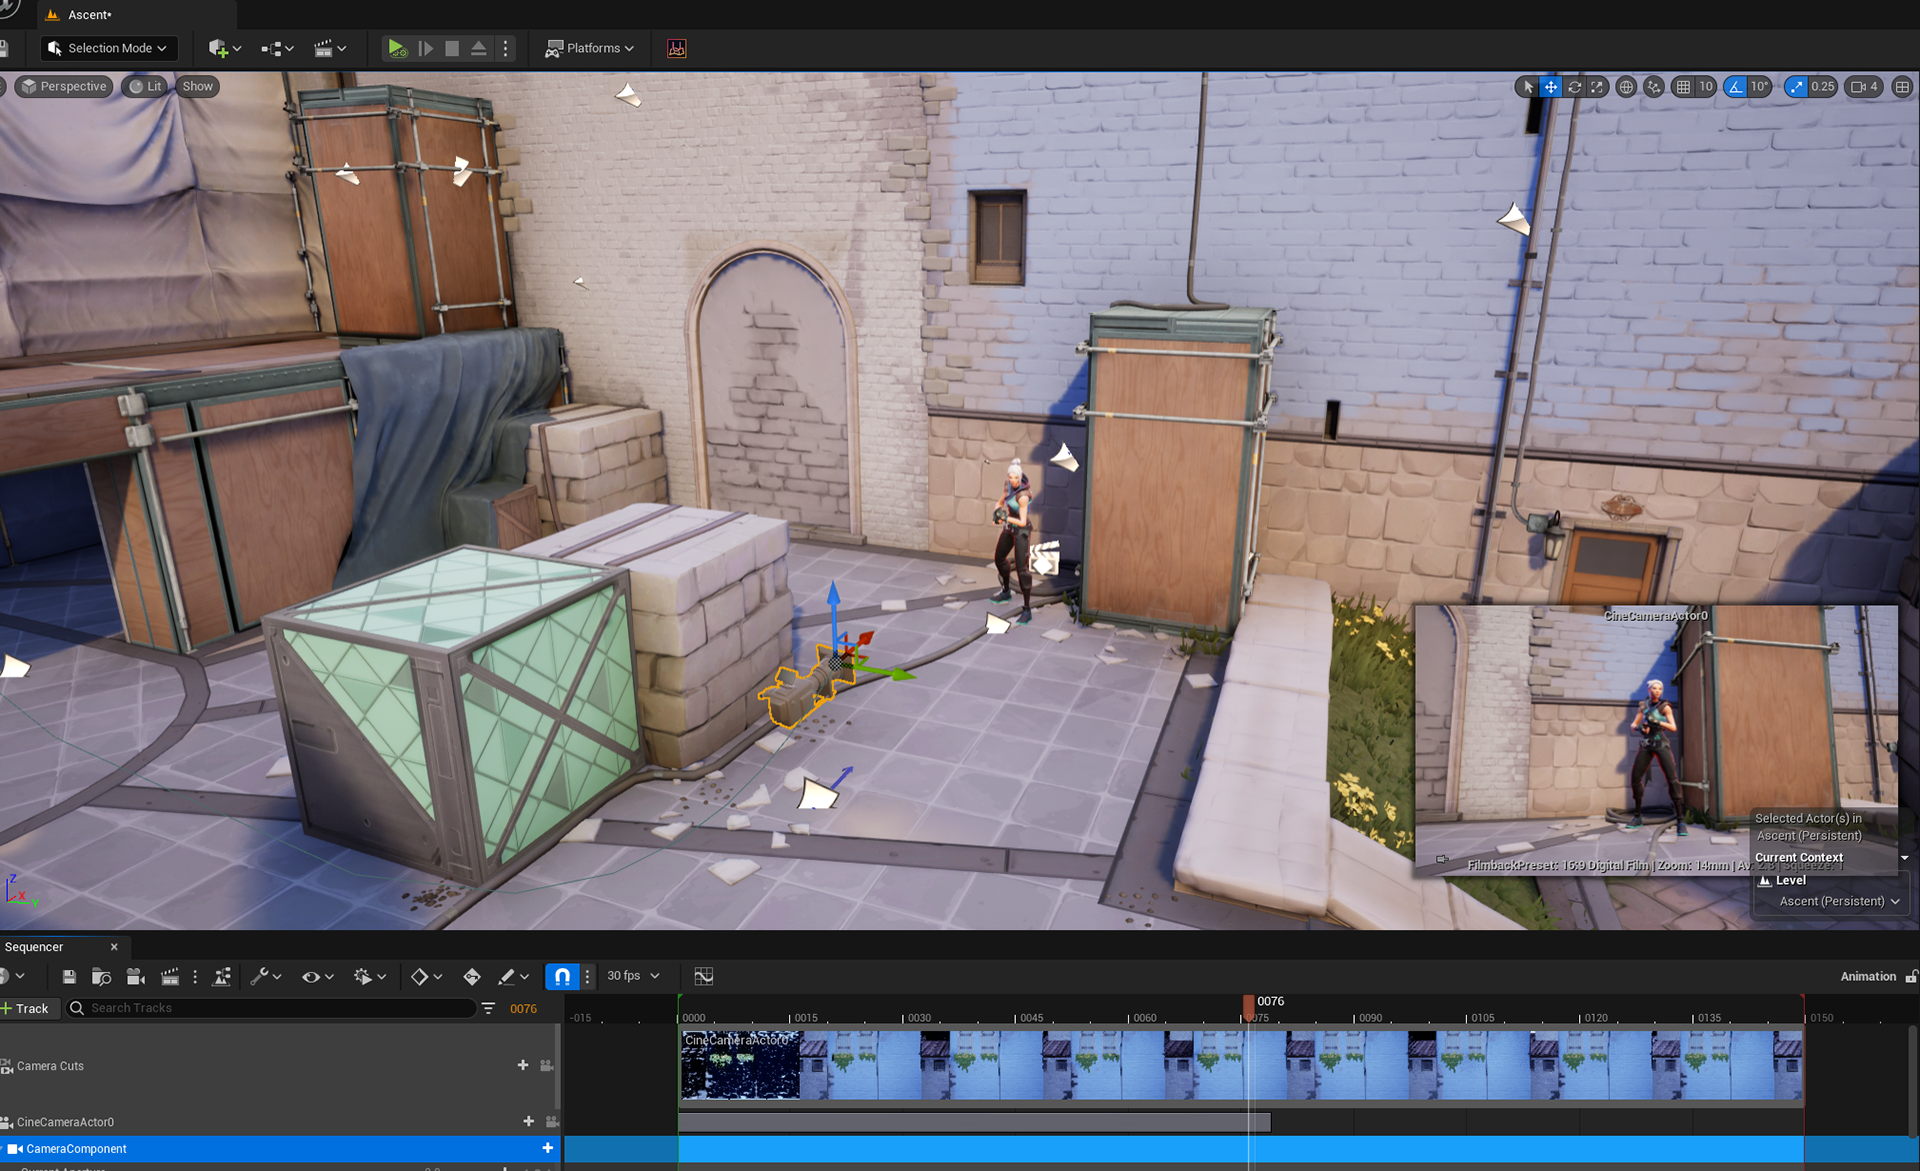Viewport: 1920px width, 1171px height.
Task: Activate the scale gizmo tool
Action: (1597, 87)
